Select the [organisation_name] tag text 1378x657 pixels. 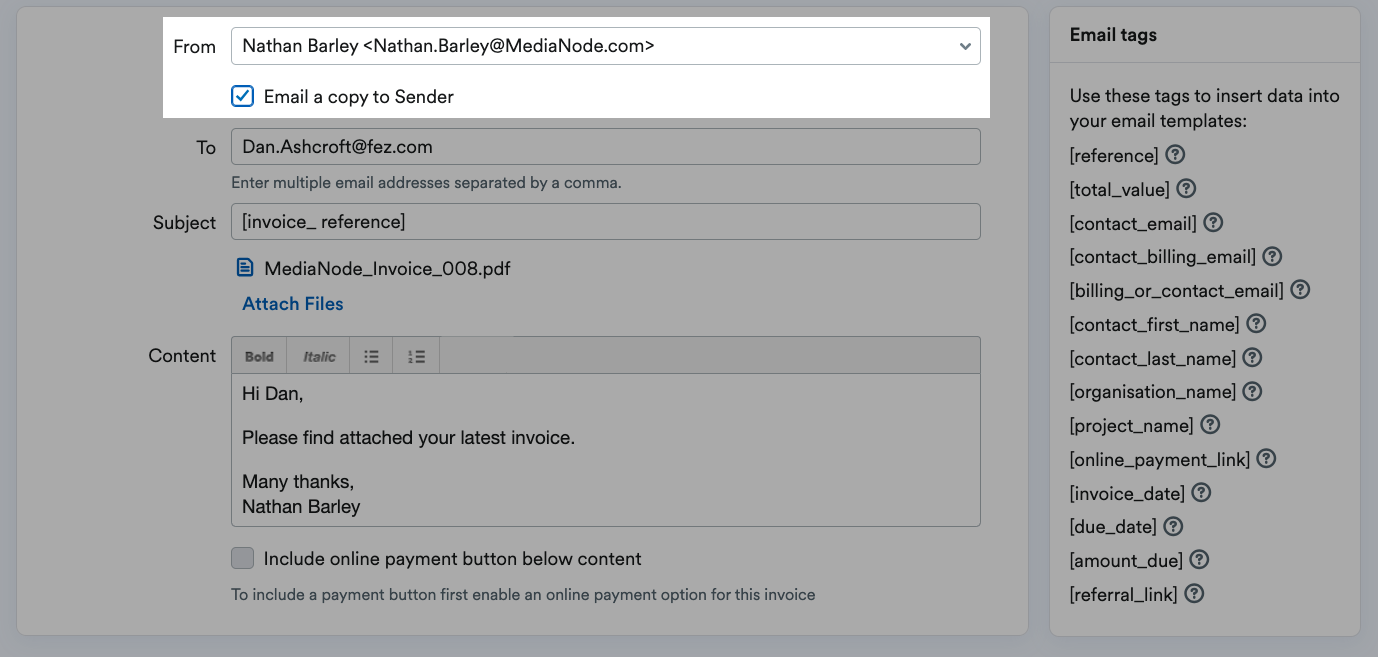[x=1153, y=392]
